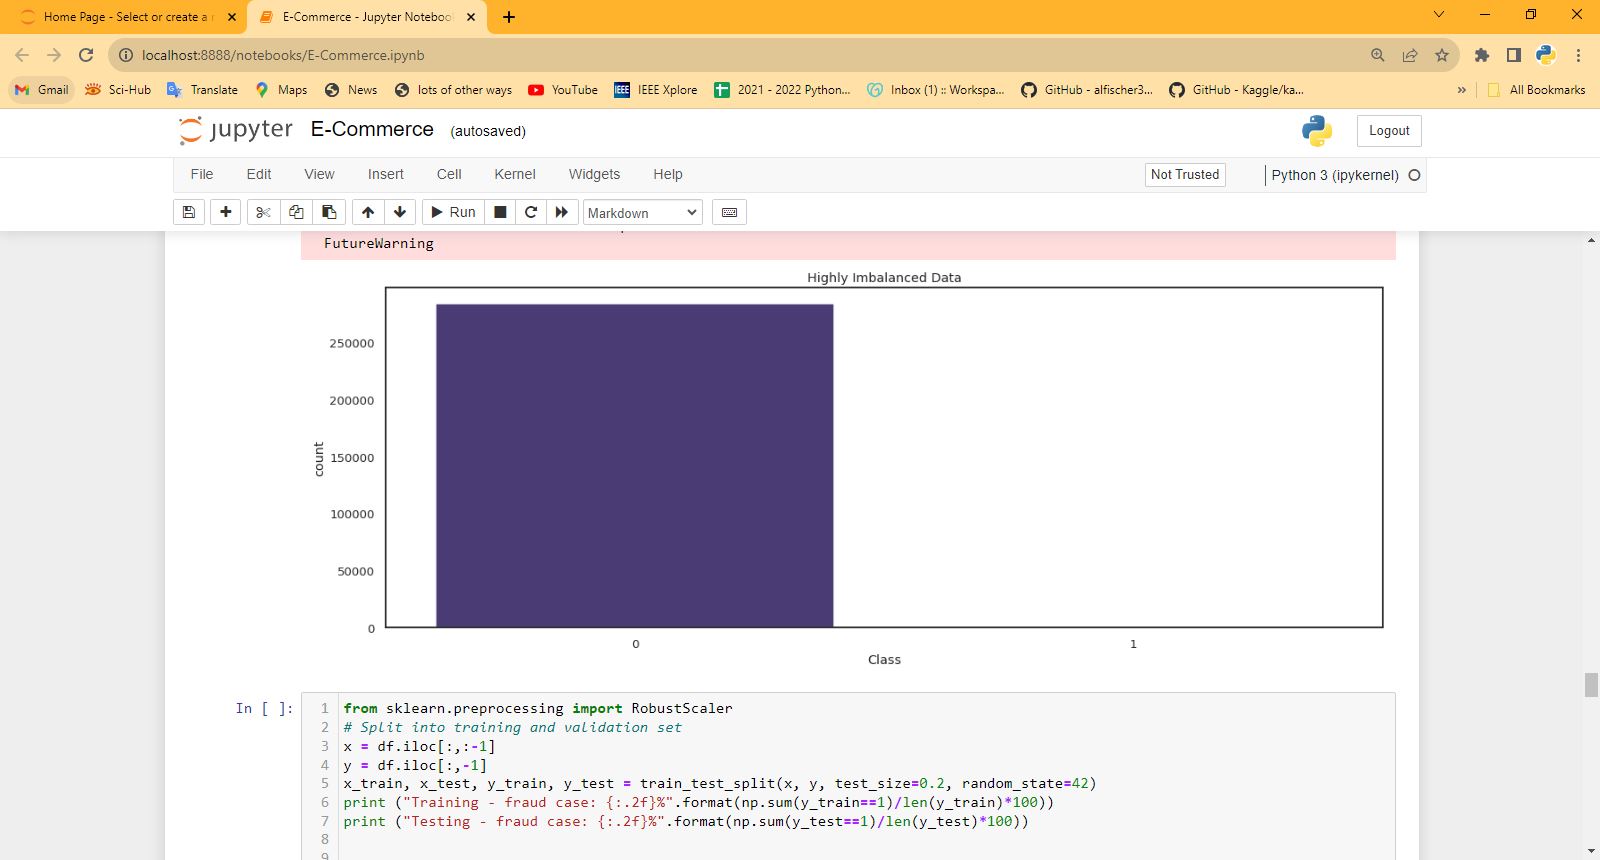The image size is (1600, 860).
Task: Cut selected cells with scissors icon
Action: (x=263, y=212)
